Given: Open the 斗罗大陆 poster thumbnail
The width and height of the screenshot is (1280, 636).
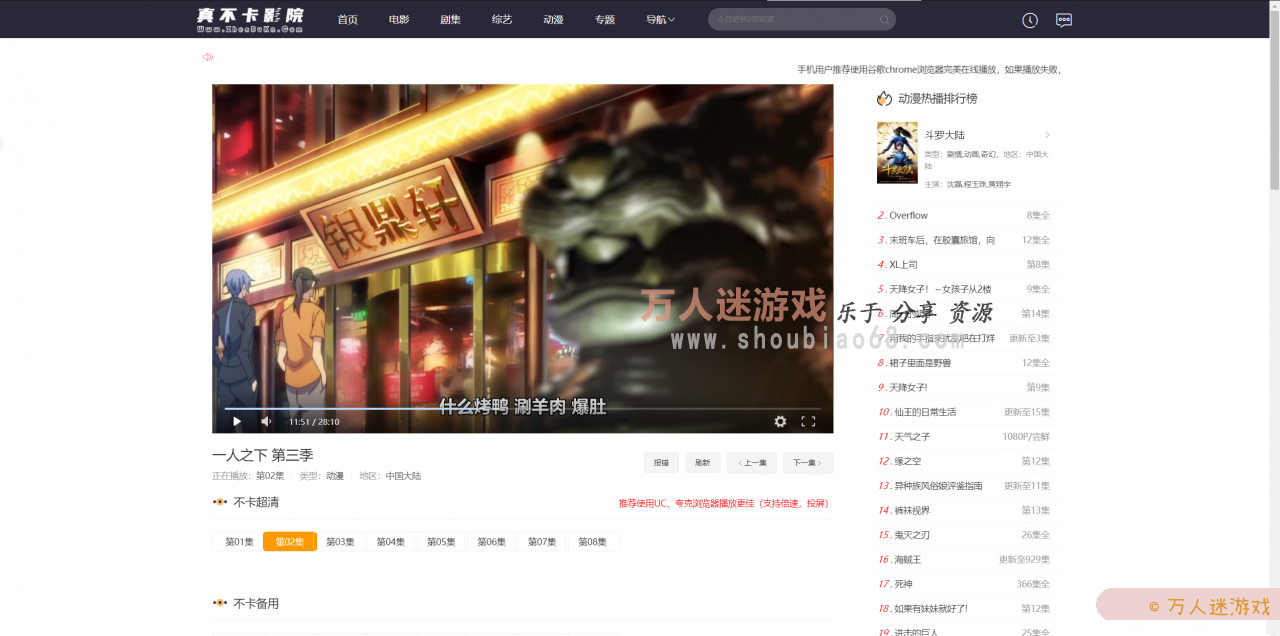Looking at the screenshot, I should click(897, 153).
